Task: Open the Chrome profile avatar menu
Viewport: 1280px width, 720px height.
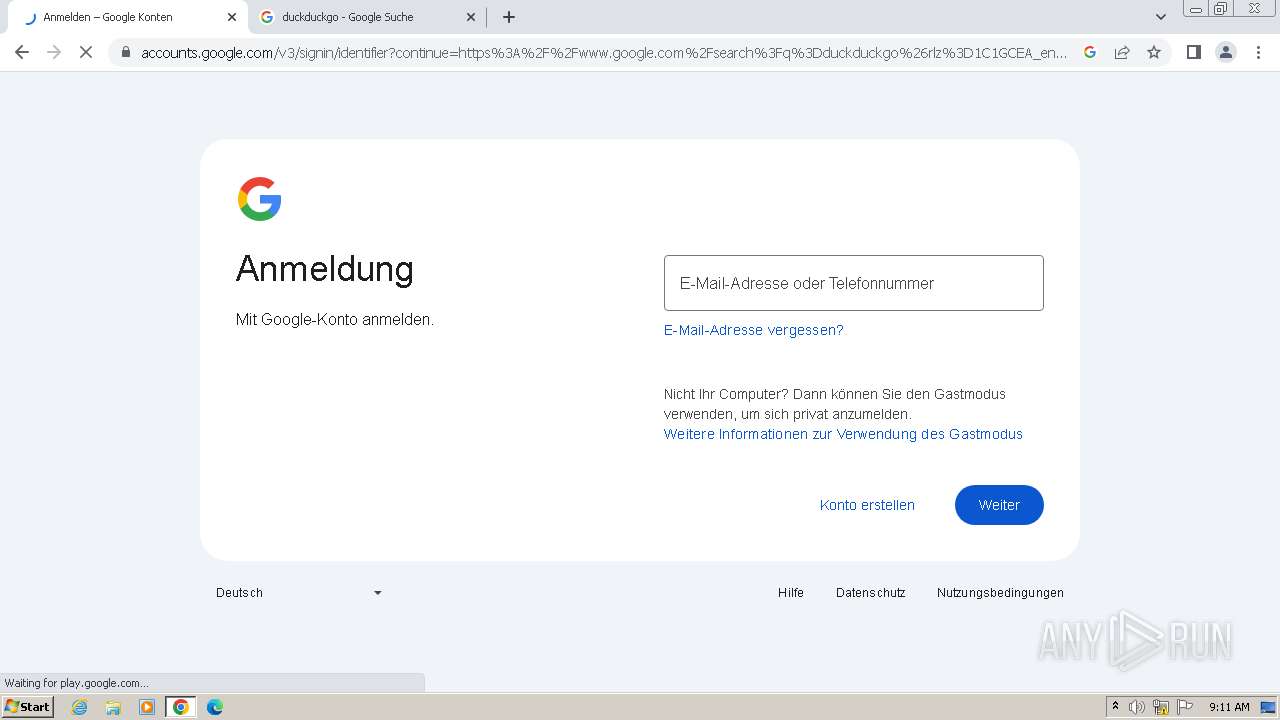Action: pyautogui.click(x=1226, y=52)
